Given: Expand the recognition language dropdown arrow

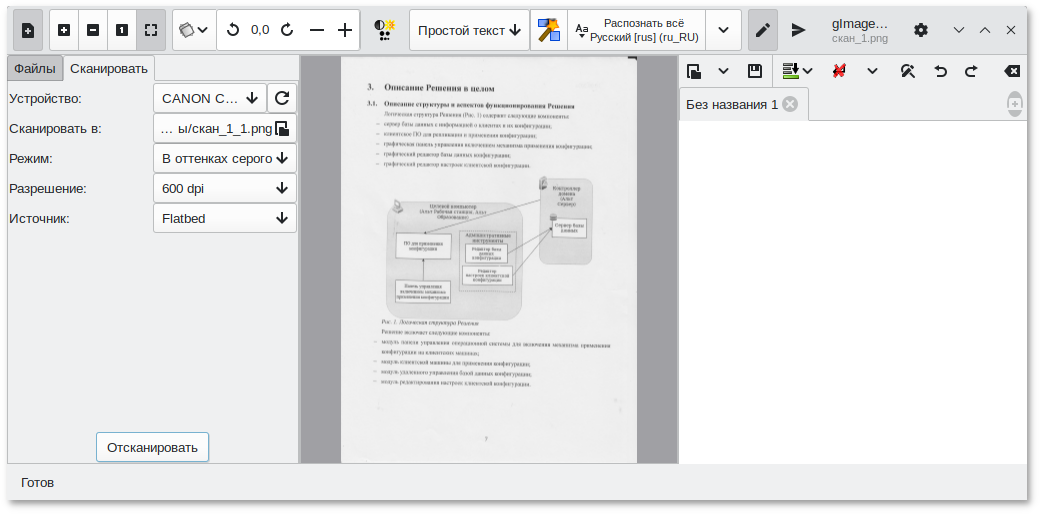Looking at the screenshot, I should (x=723, y=30).
